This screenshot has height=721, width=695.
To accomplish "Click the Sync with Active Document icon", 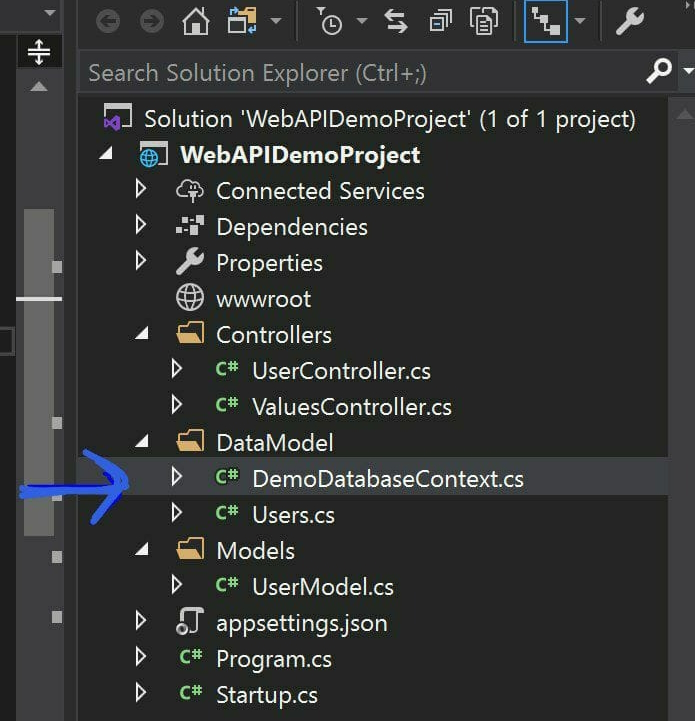I will click(396, 21).
